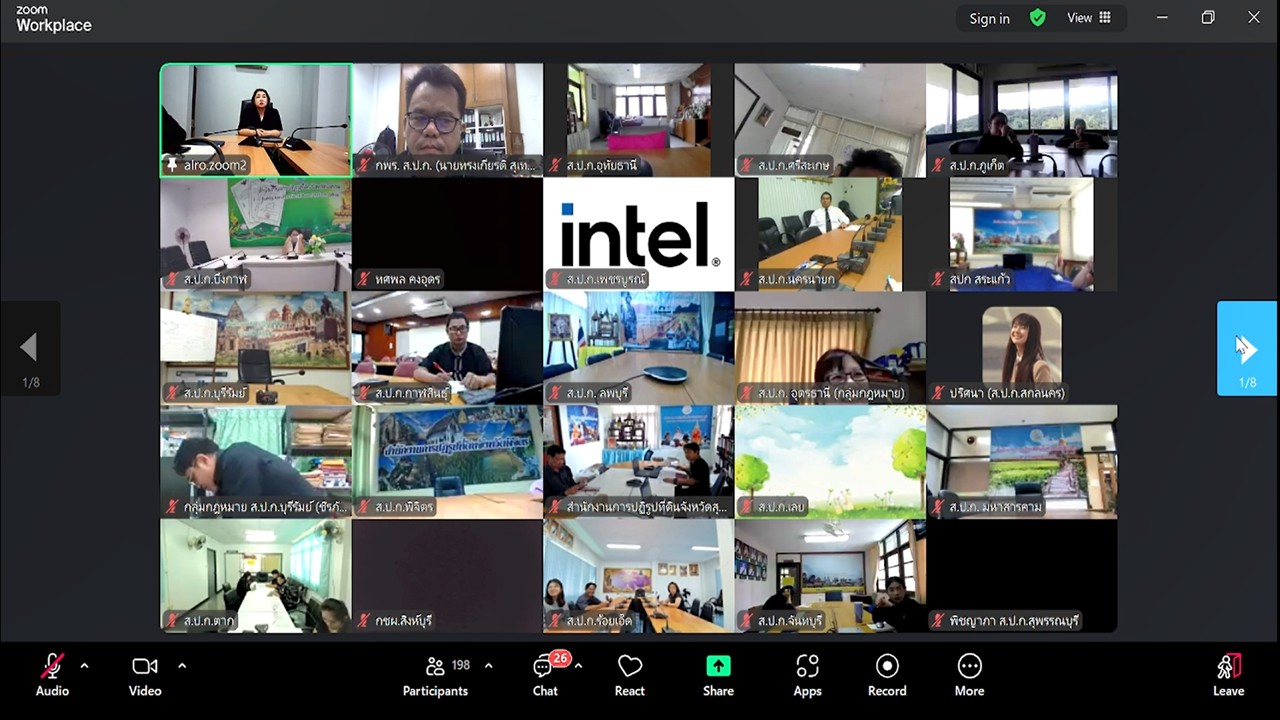Expand chat options caret
Screen dimensions: 1280x720
point(578,666)
